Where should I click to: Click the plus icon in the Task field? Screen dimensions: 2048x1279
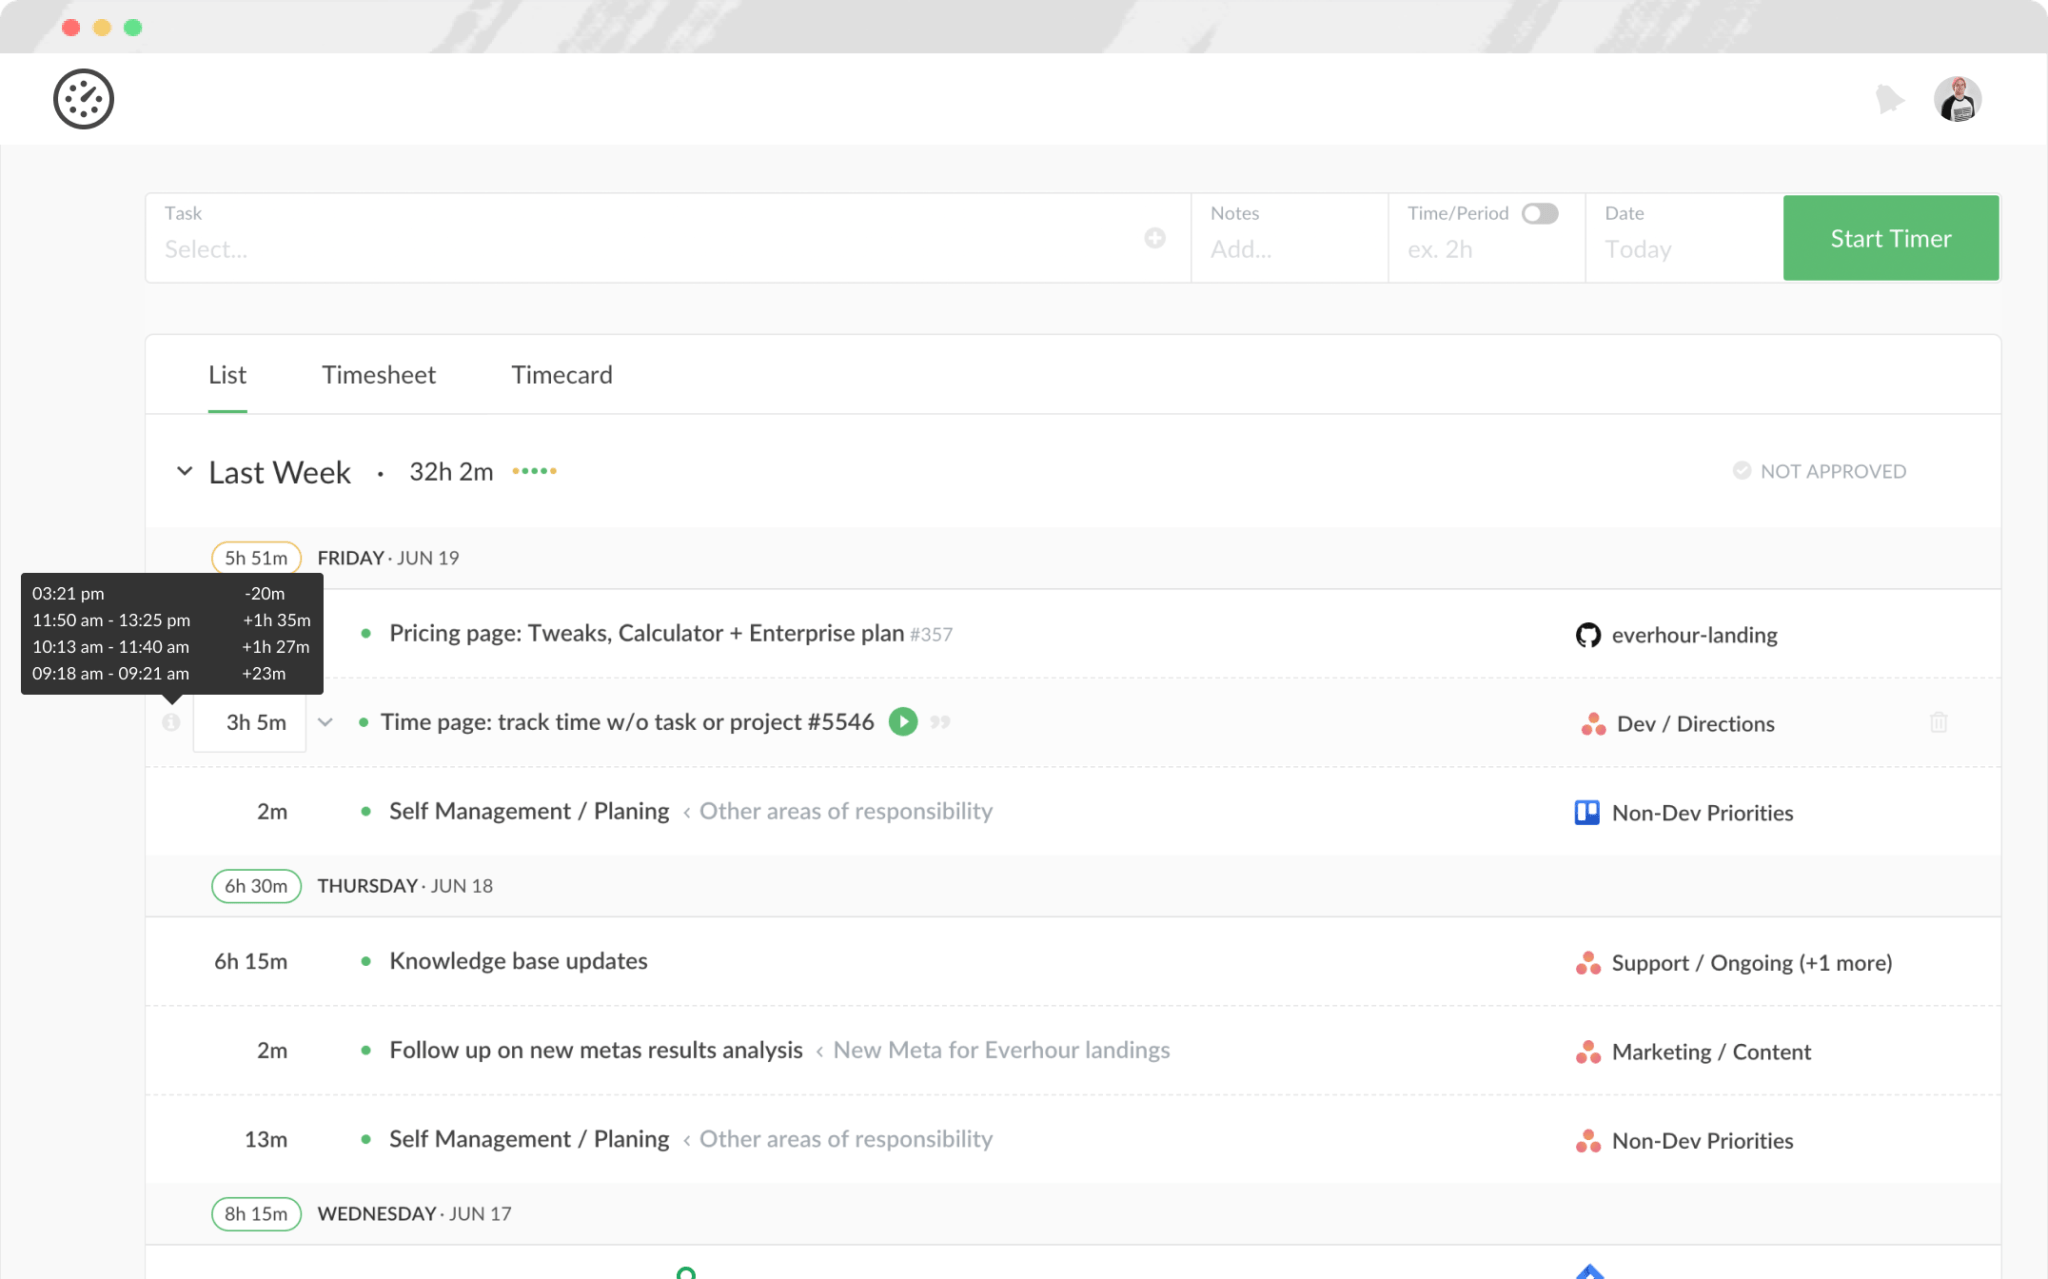(1155, 238)
